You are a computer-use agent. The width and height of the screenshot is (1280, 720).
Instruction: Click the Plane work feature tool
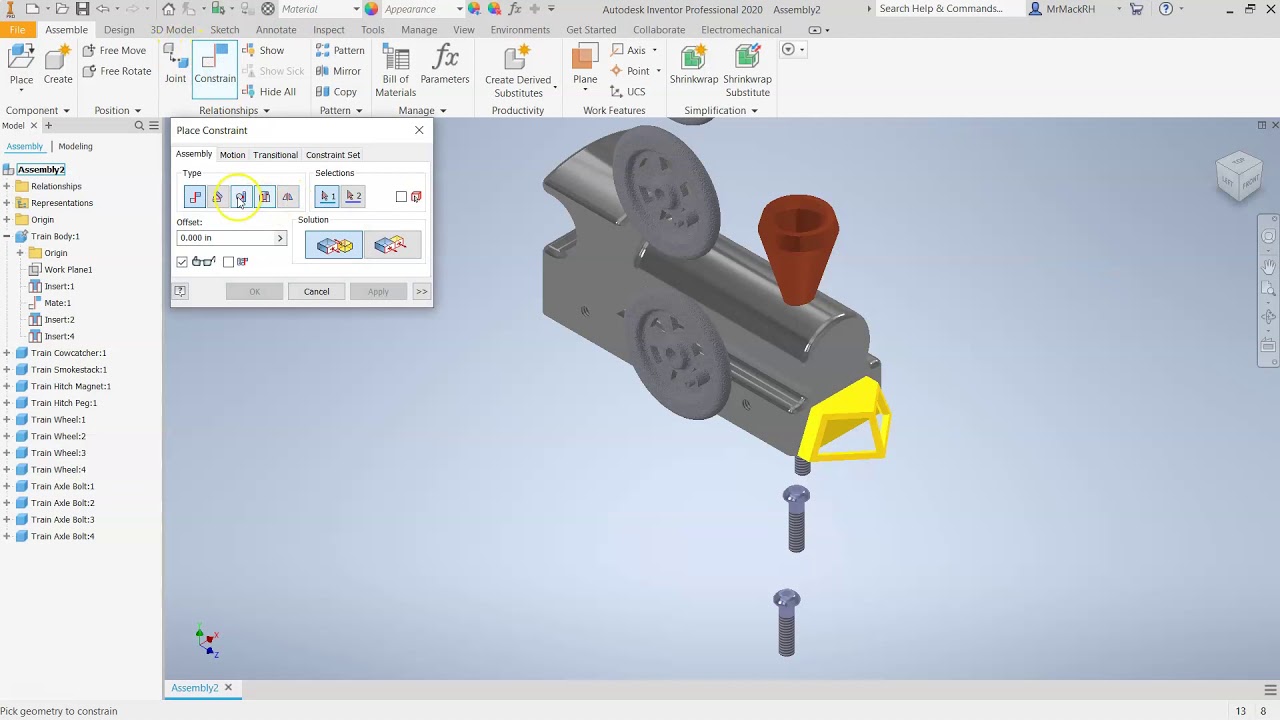585,66
